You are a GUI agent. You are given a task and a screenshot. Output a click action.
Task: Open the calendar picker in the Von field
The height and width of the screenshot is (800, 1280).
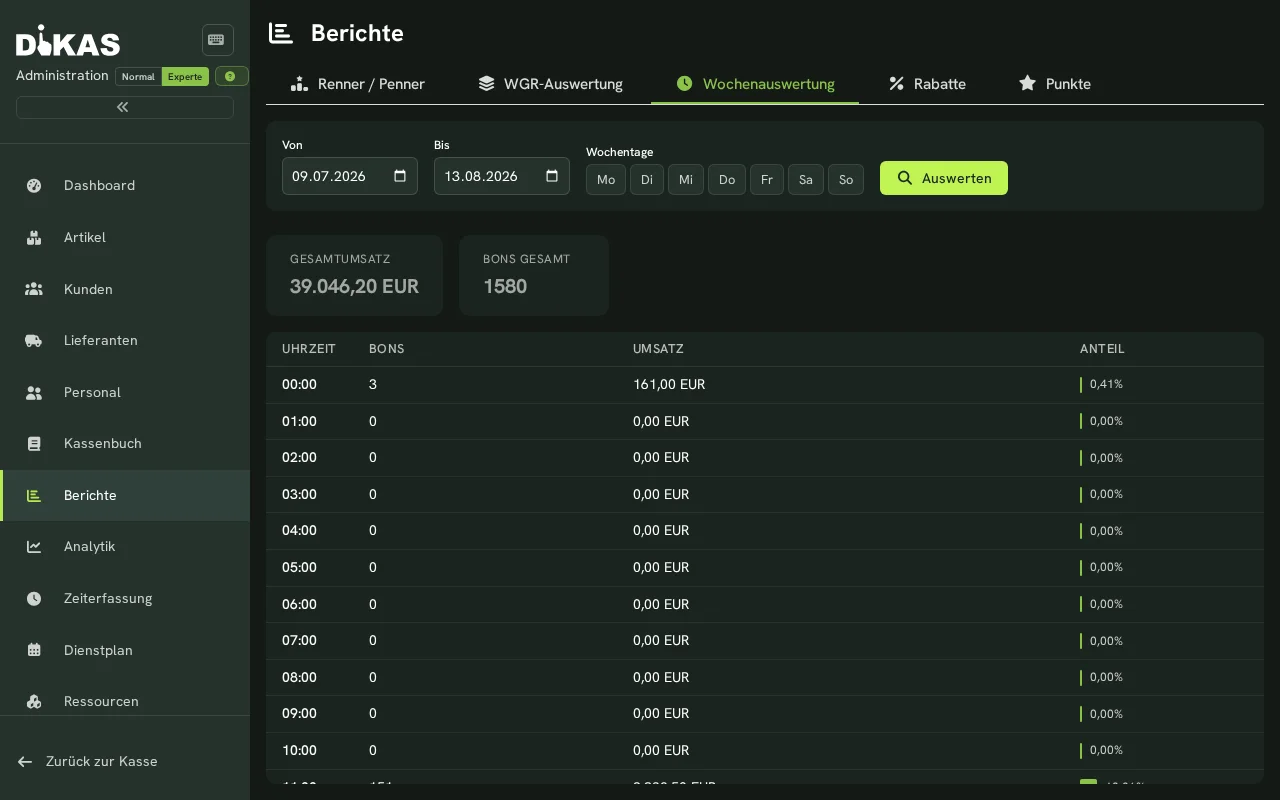point(400,176)
